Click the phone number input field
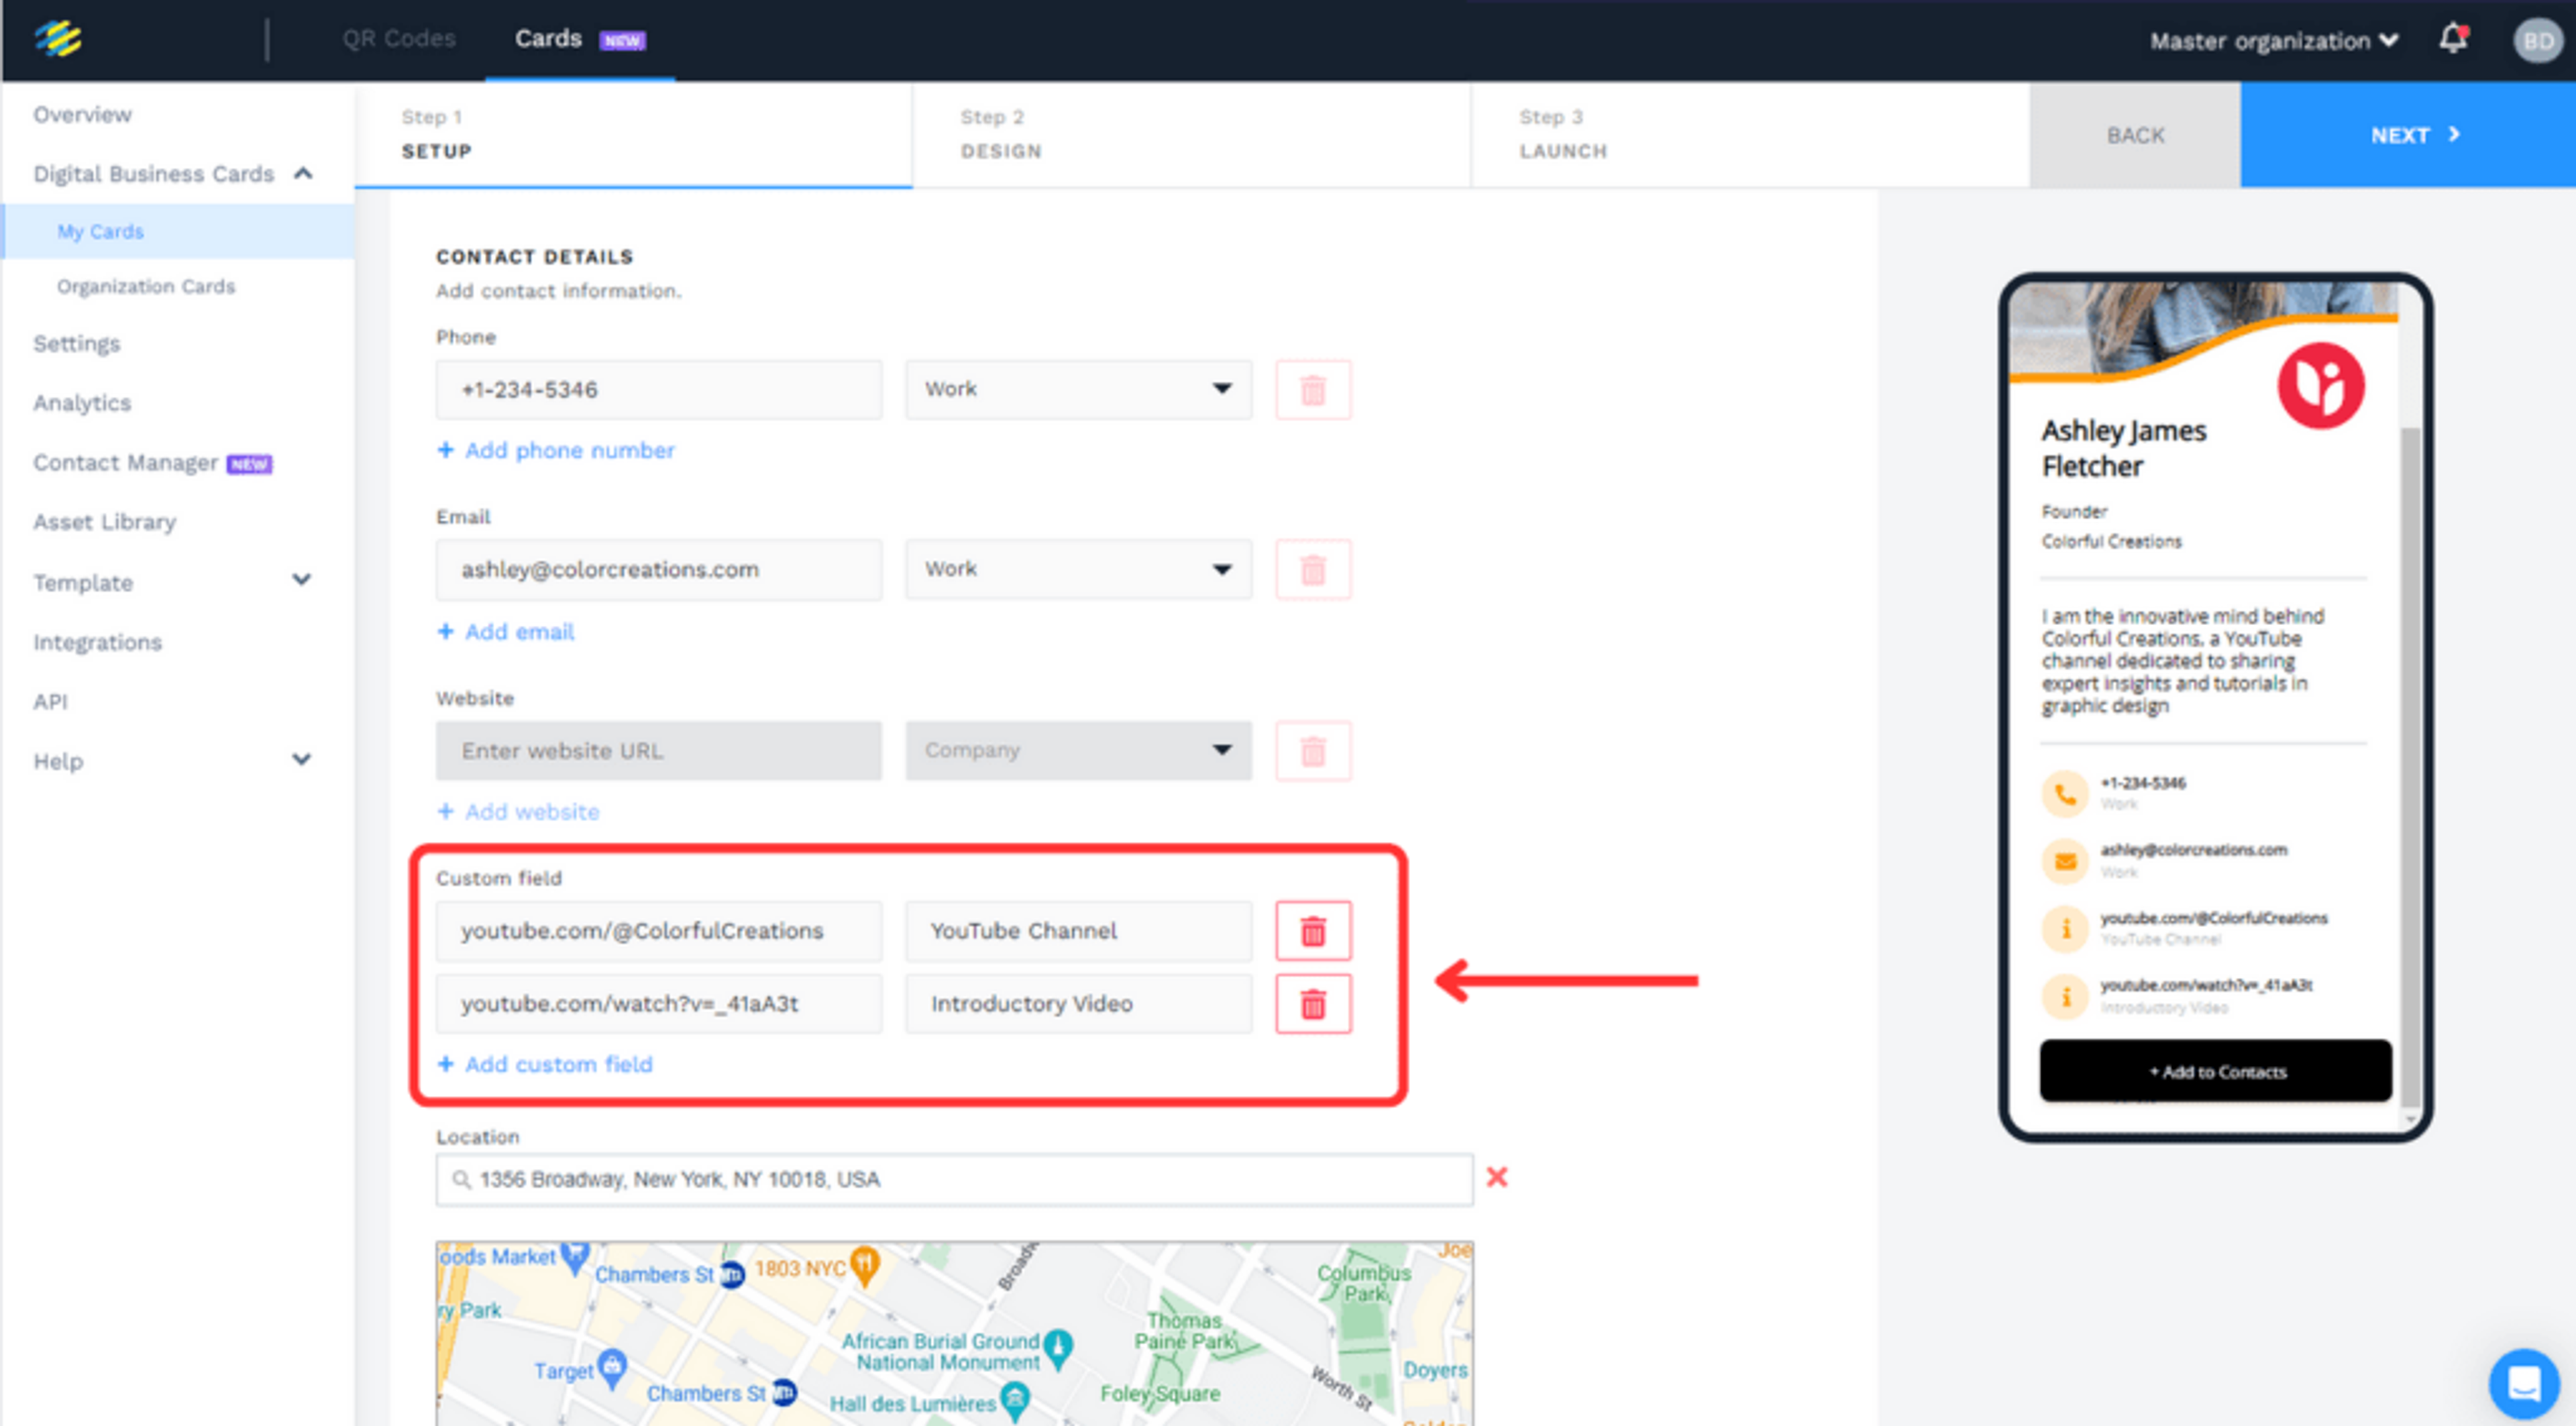2576x1426 pixels. tap(659, 389)
